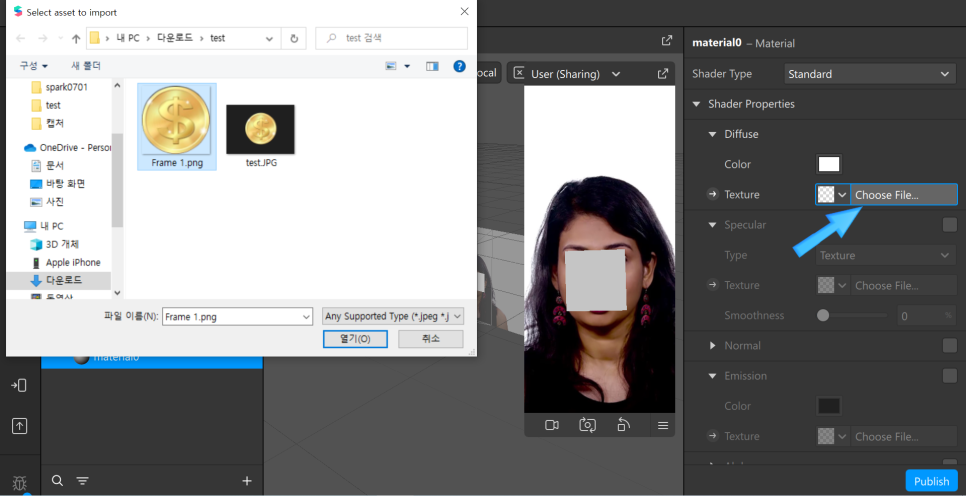Pop out the viewport at top right

point(667,41)
